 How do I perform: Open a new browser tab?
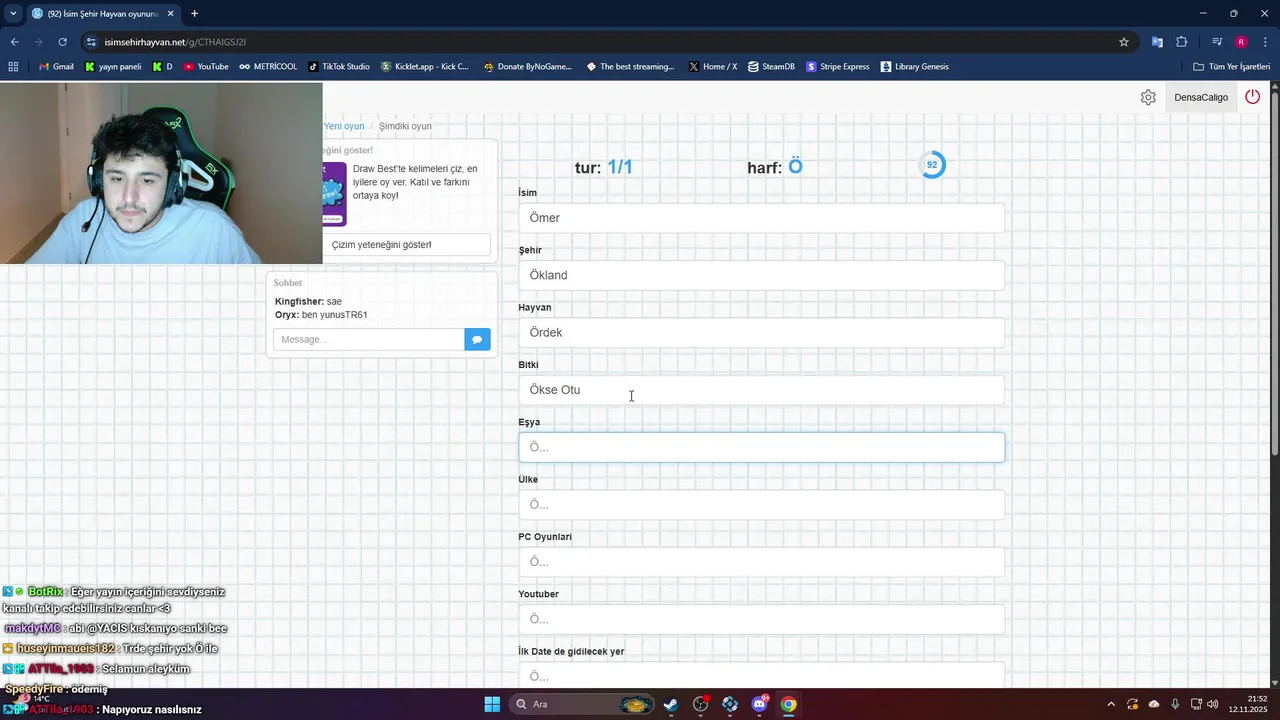coord(194,14)
